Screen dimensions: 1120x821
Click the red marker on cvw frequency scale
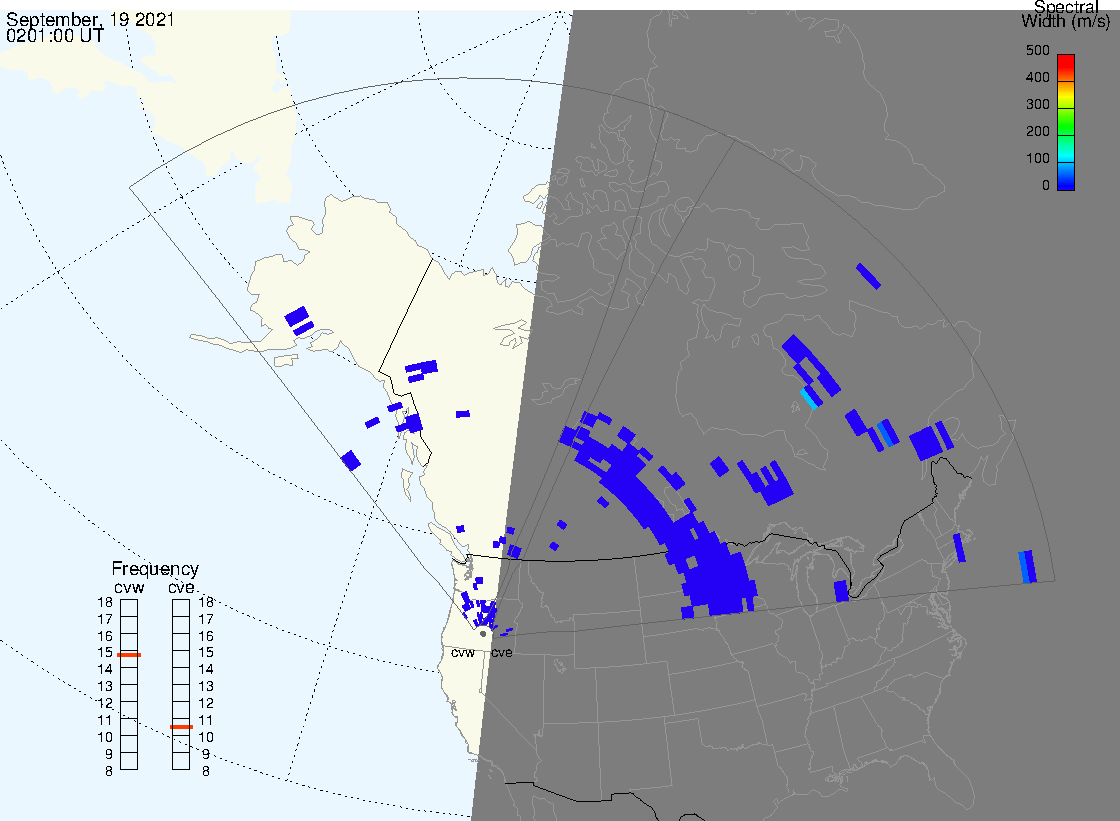point(129,655)
